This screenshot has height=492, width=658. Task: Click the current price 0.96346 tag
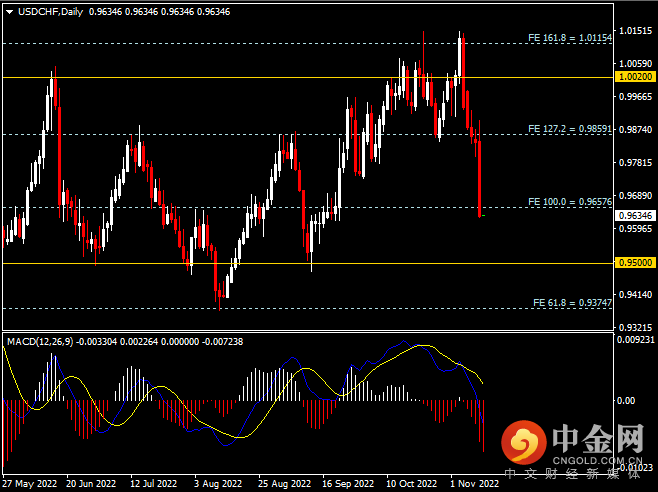pyautogui.click(x=635, y=216)
